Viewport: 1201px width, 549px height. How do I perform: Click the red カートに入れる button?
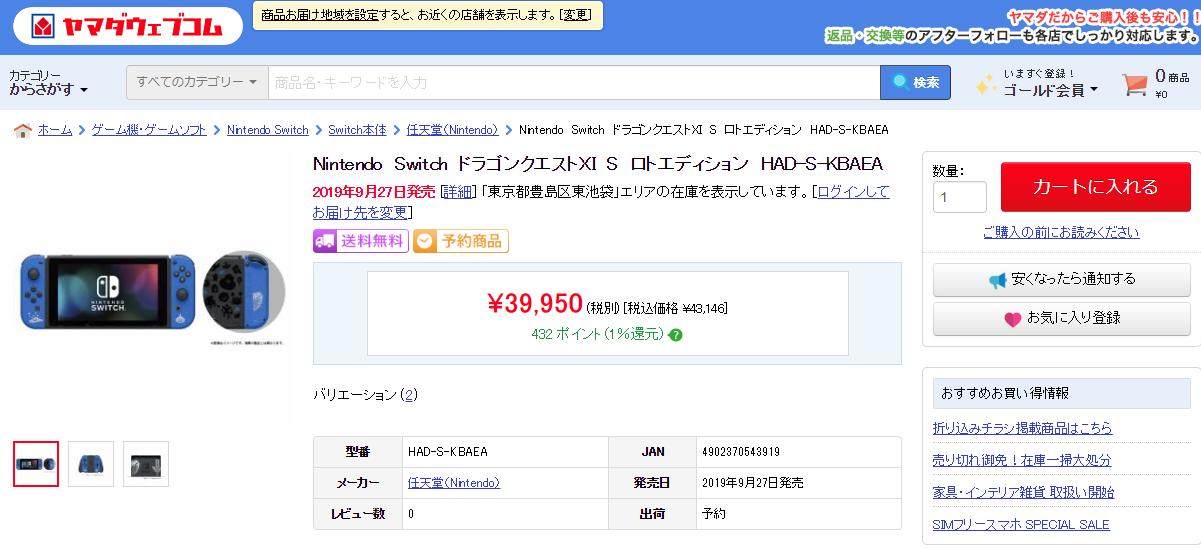tap(1095, 187)
